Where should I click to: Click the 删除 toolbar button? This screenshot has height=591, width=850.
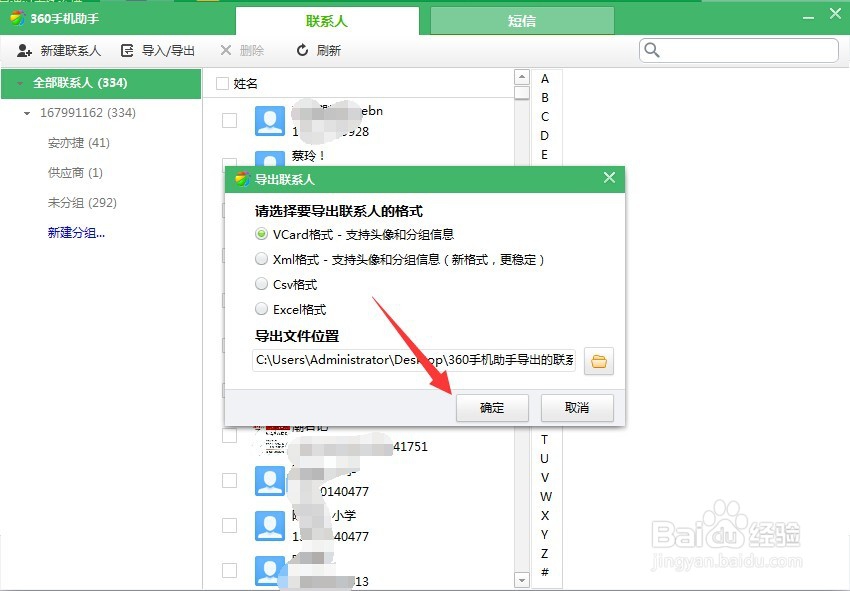pos(242,50)
